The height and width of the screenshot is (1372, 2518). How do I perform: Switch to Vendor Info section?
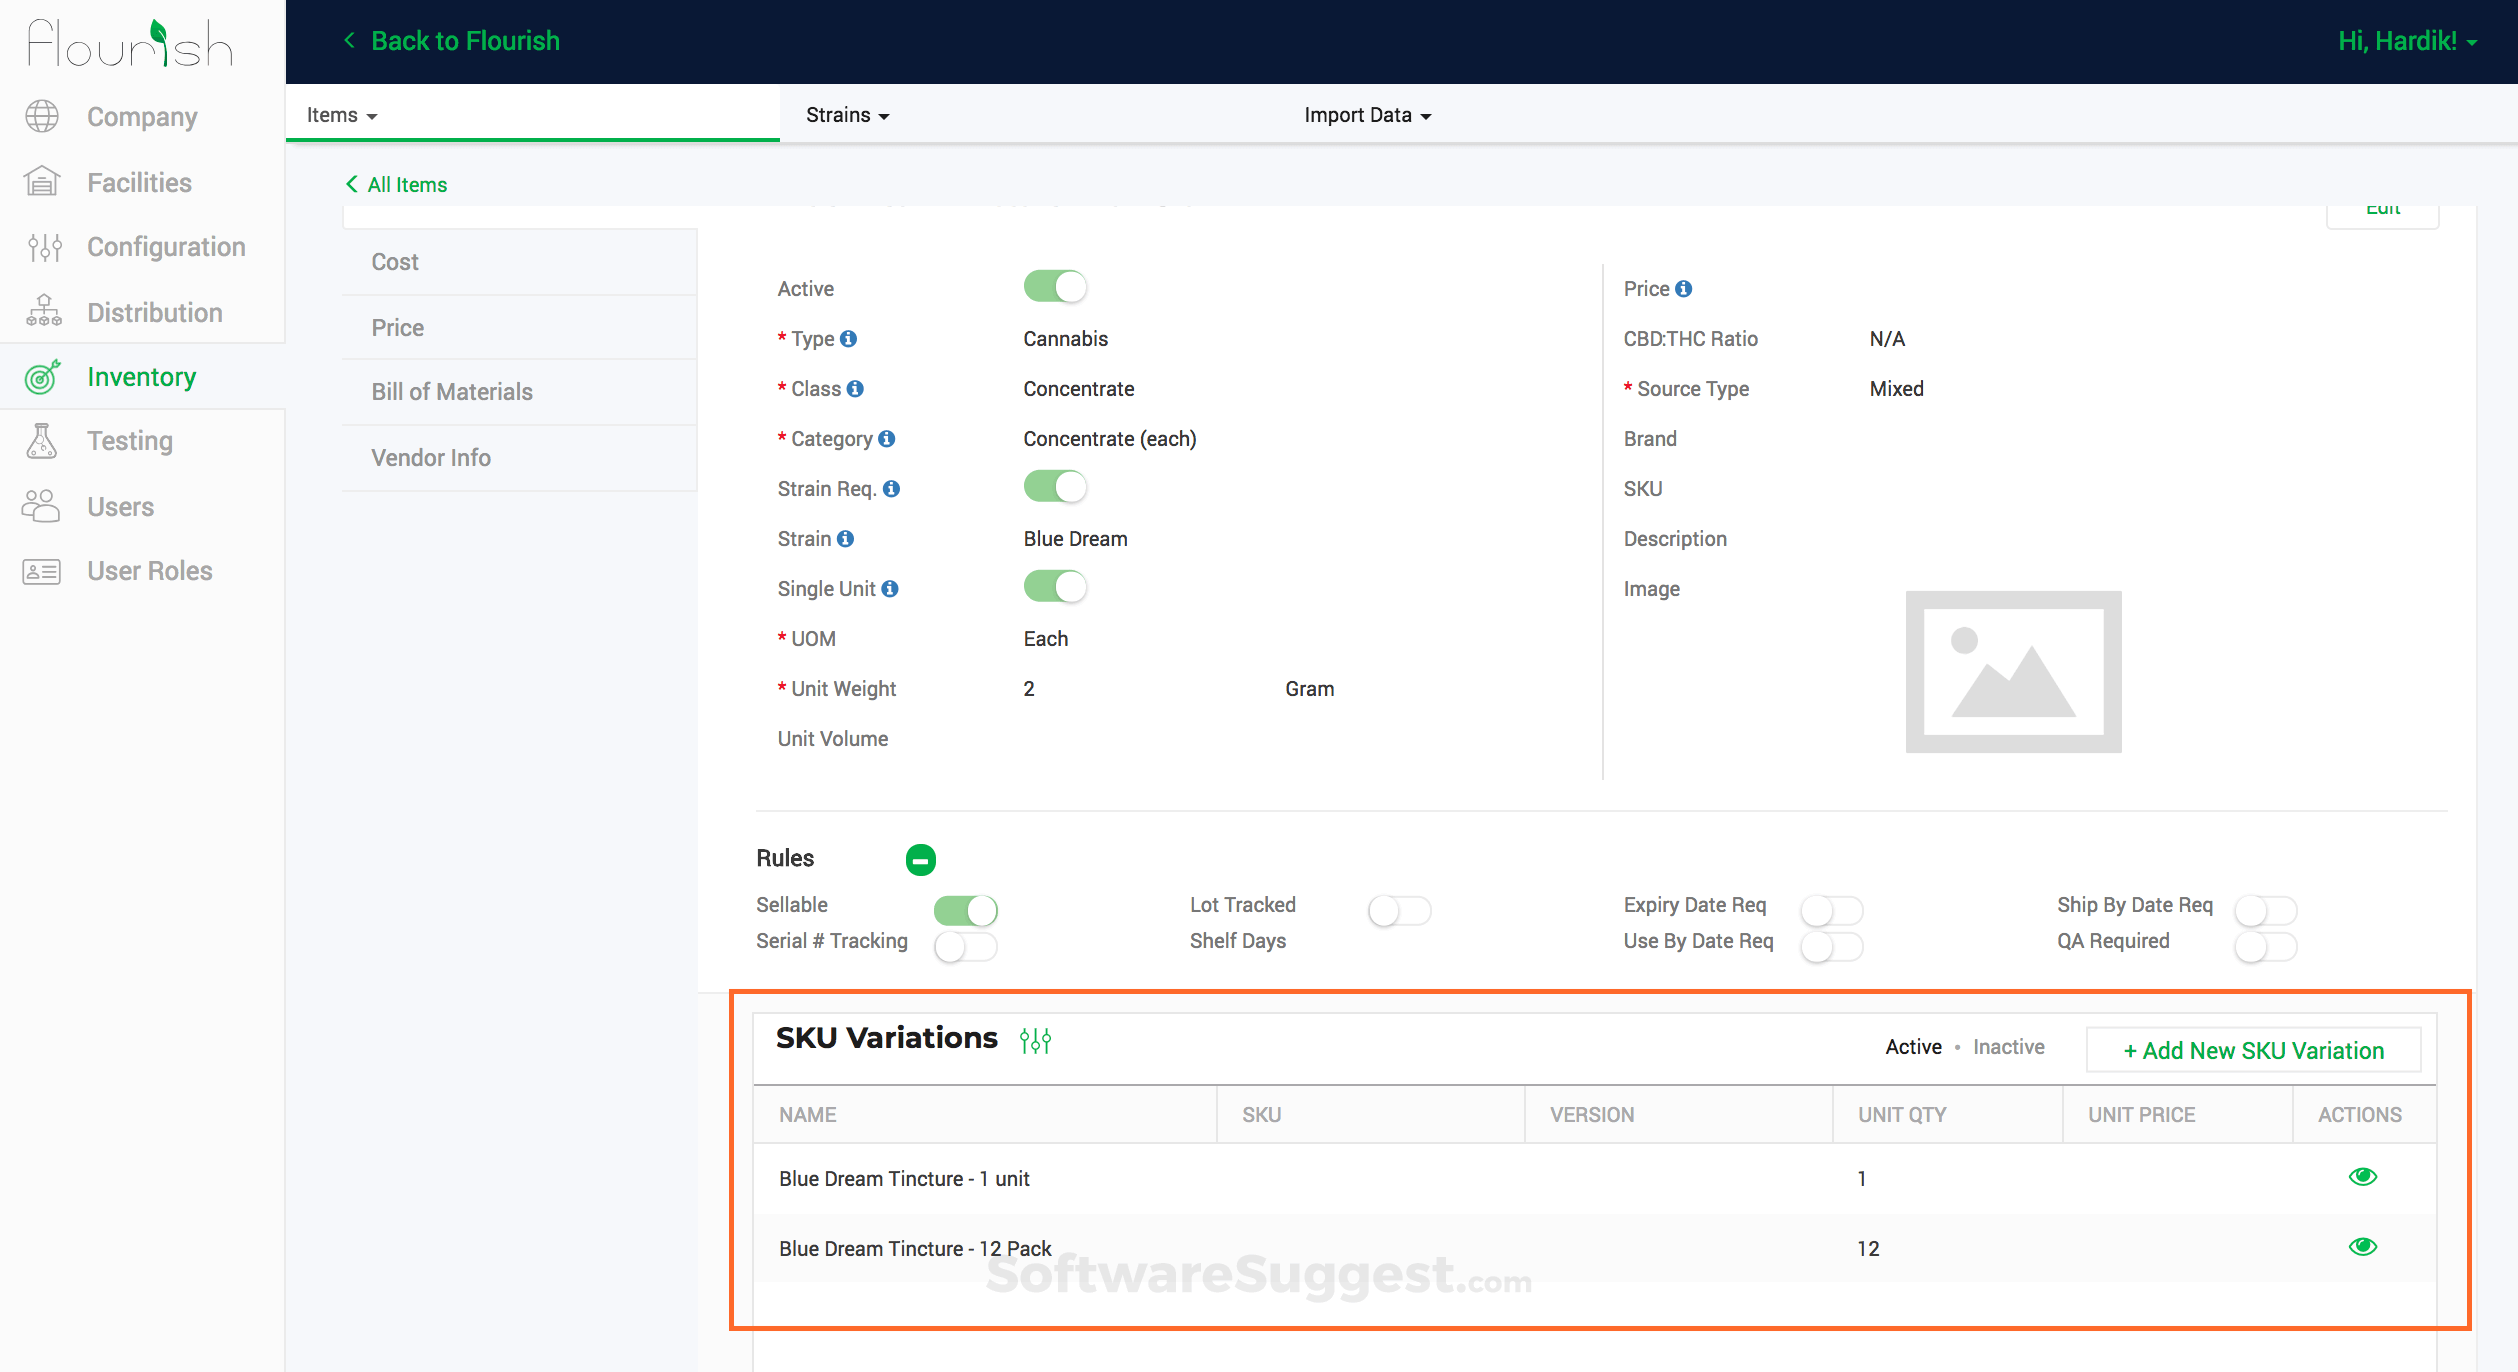coord(431,458)
